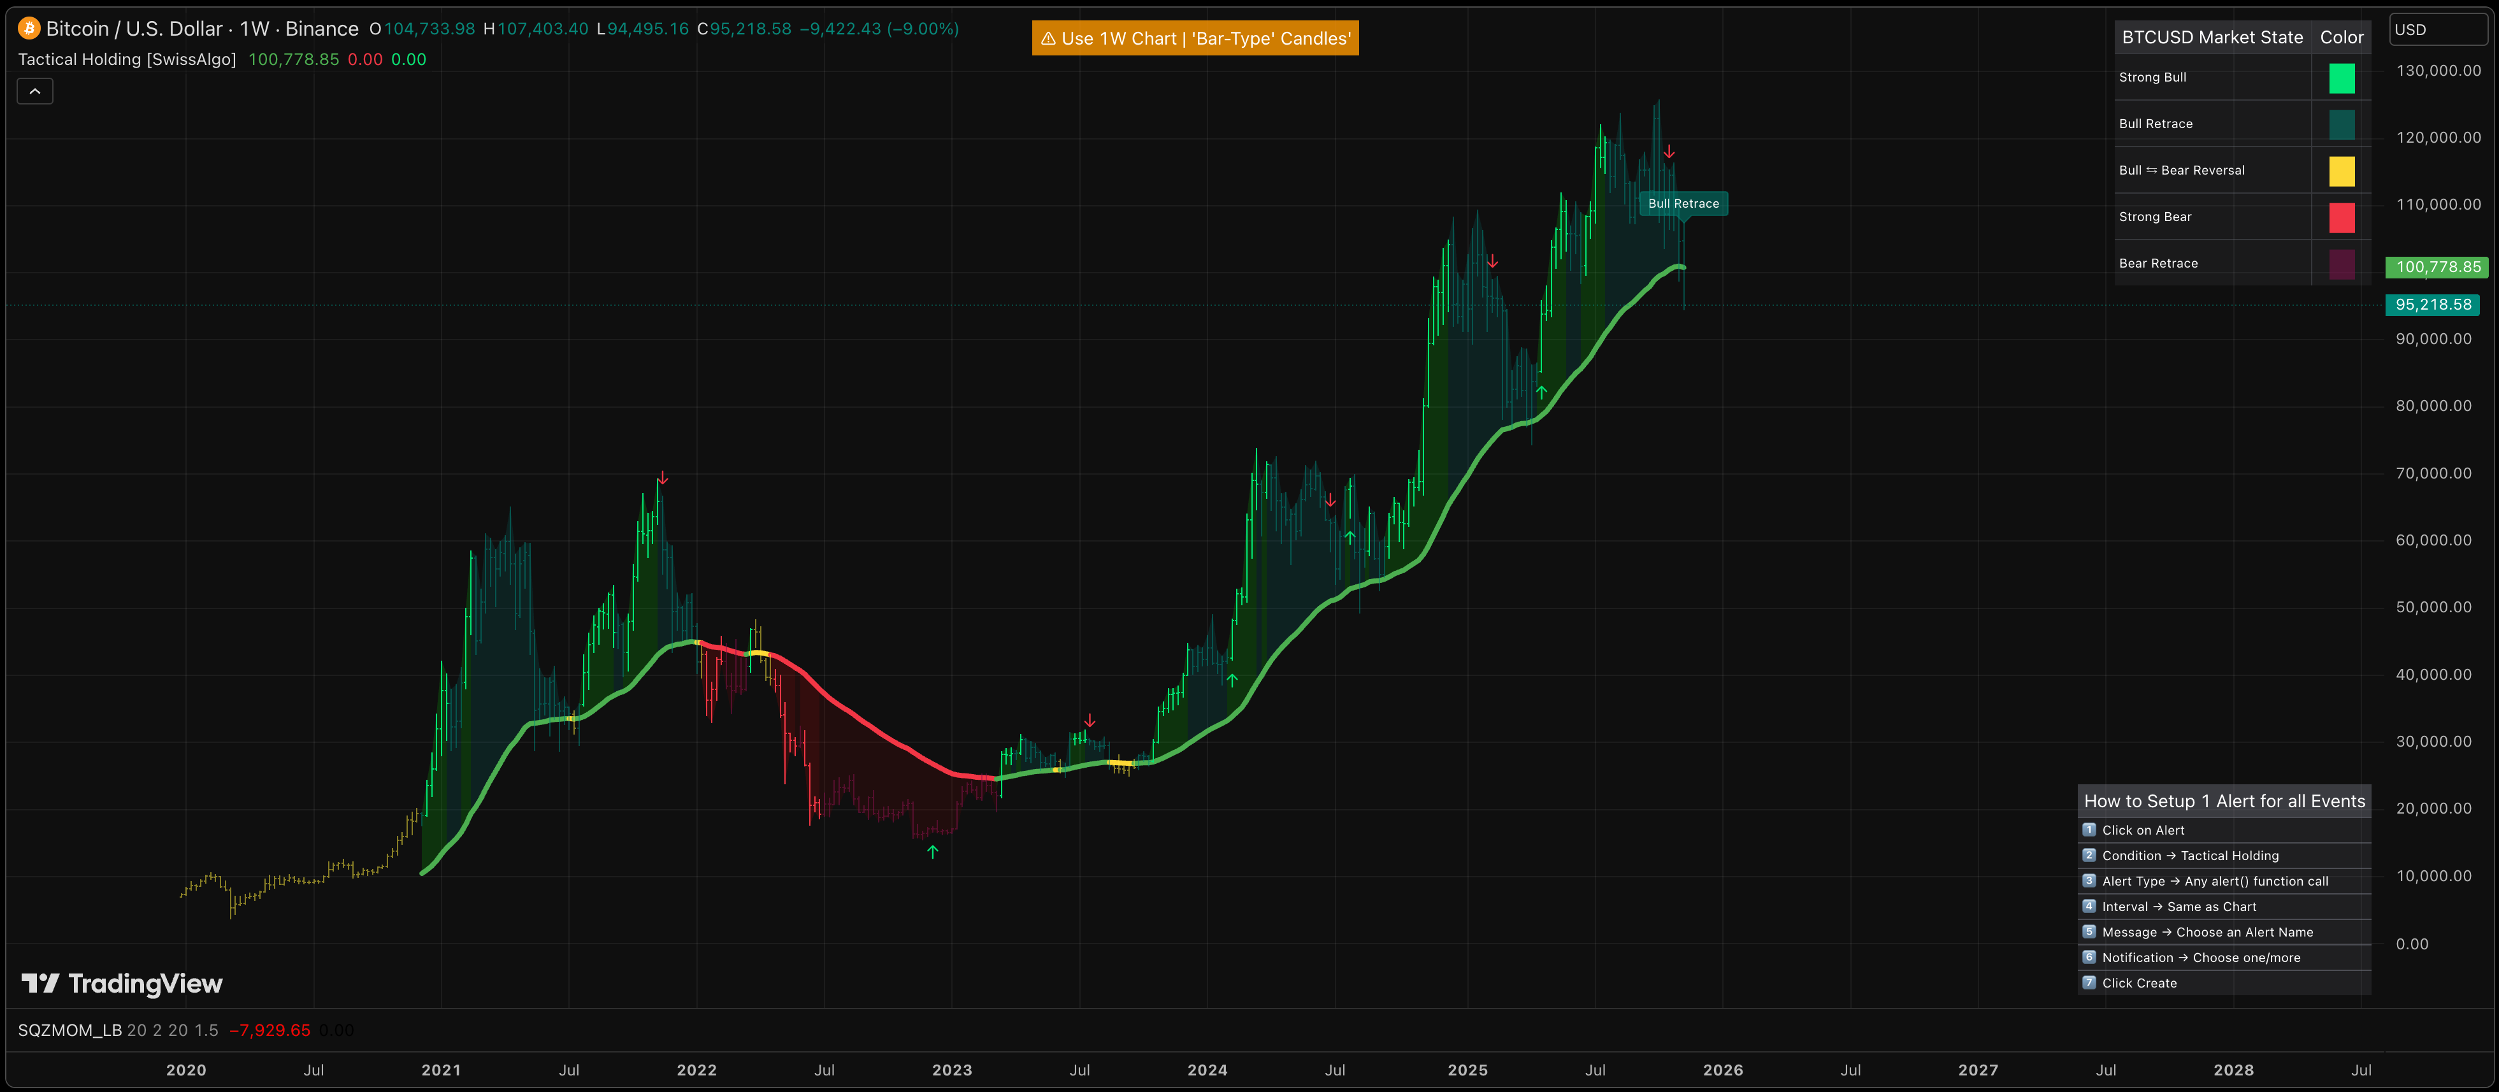This screenshot has height=1092, width=2500.
Task: Click the green up arrow below the 2022 bottom
Action: (x=932, y=852)
